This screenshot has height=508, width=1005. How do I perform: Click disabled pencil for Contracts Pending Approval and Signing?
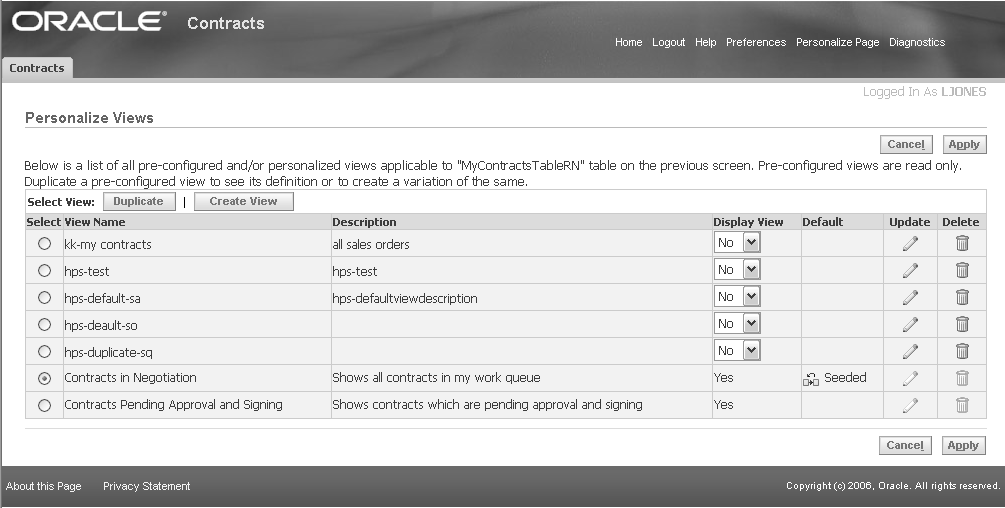coord(910,405)
